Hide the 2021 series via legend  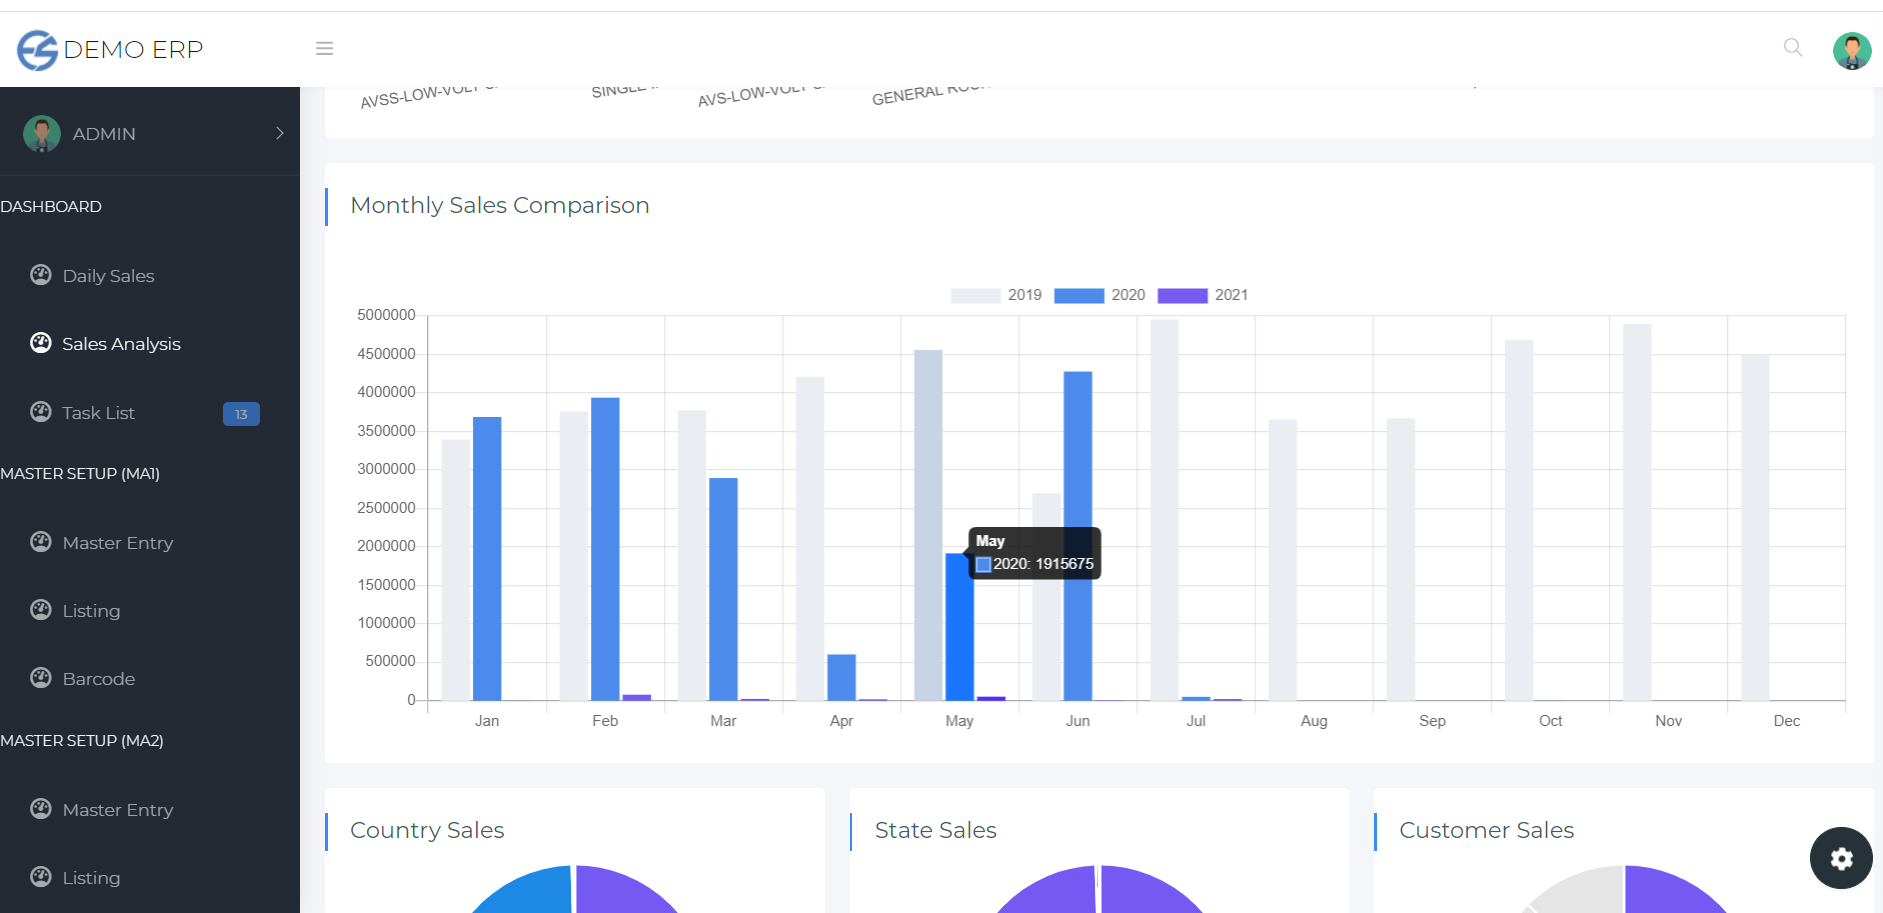click(1202, 295)
